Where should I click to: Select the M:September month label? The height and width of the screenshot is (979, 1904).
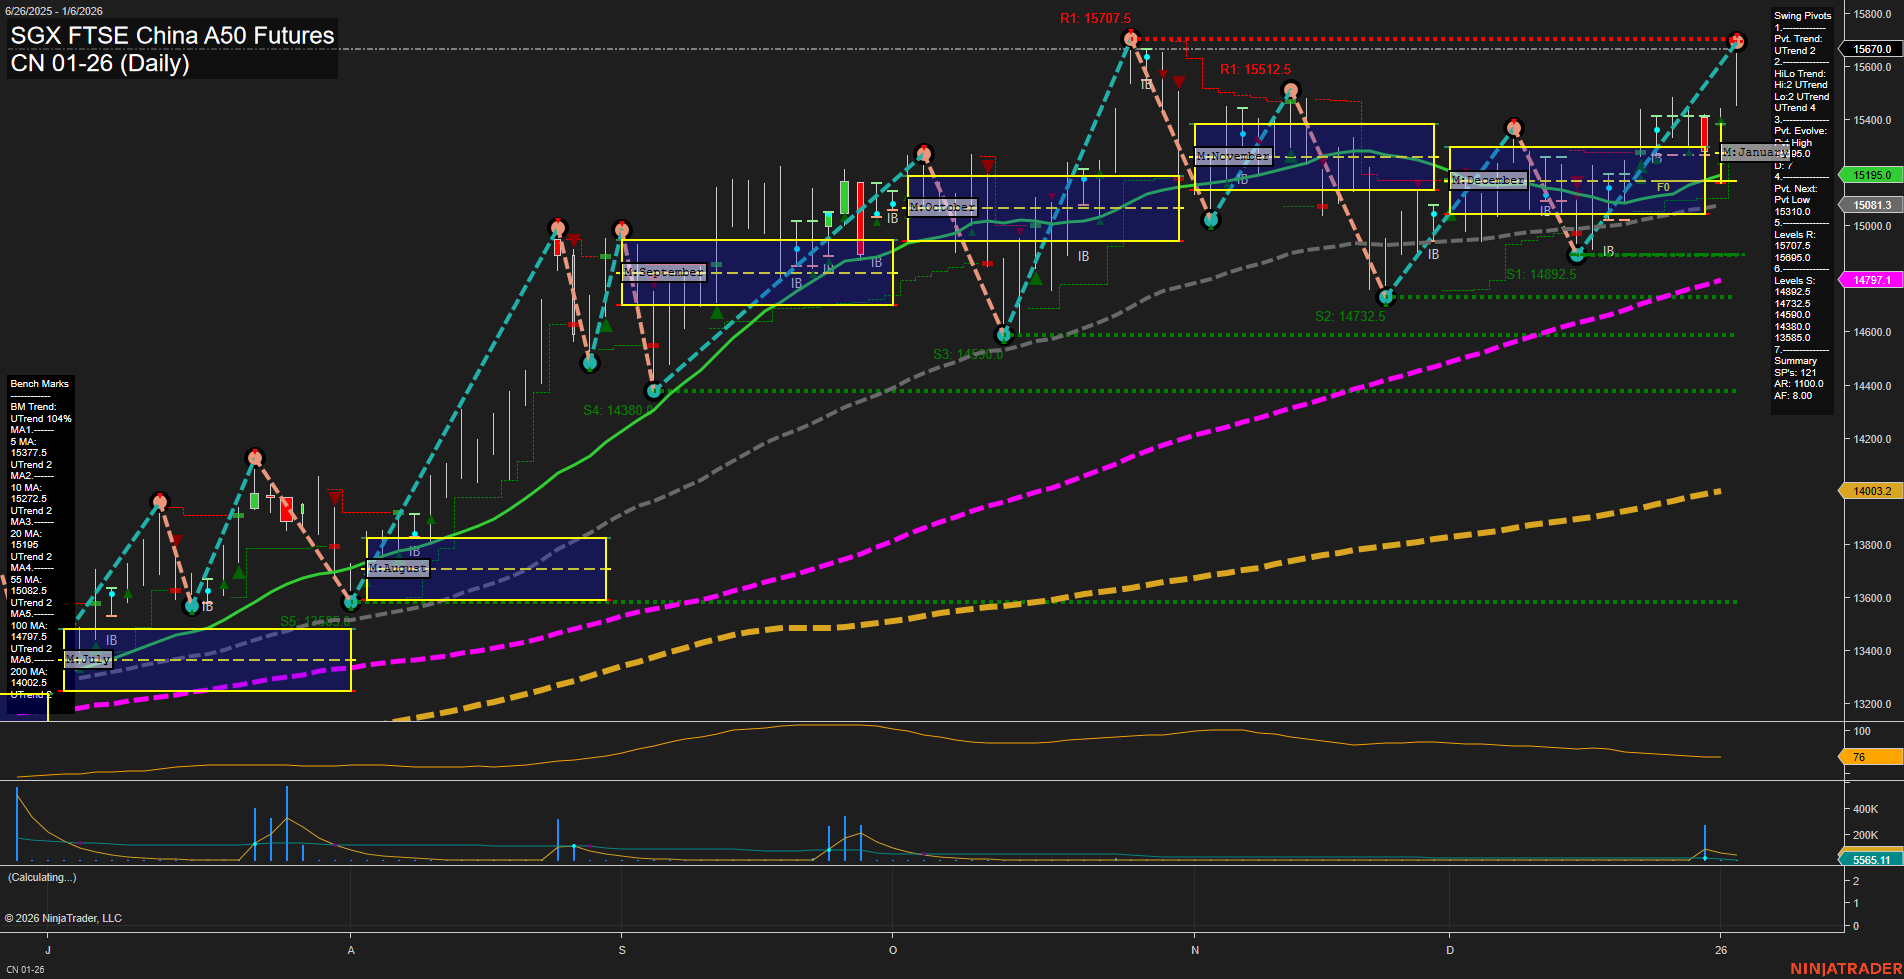[663, 271]
